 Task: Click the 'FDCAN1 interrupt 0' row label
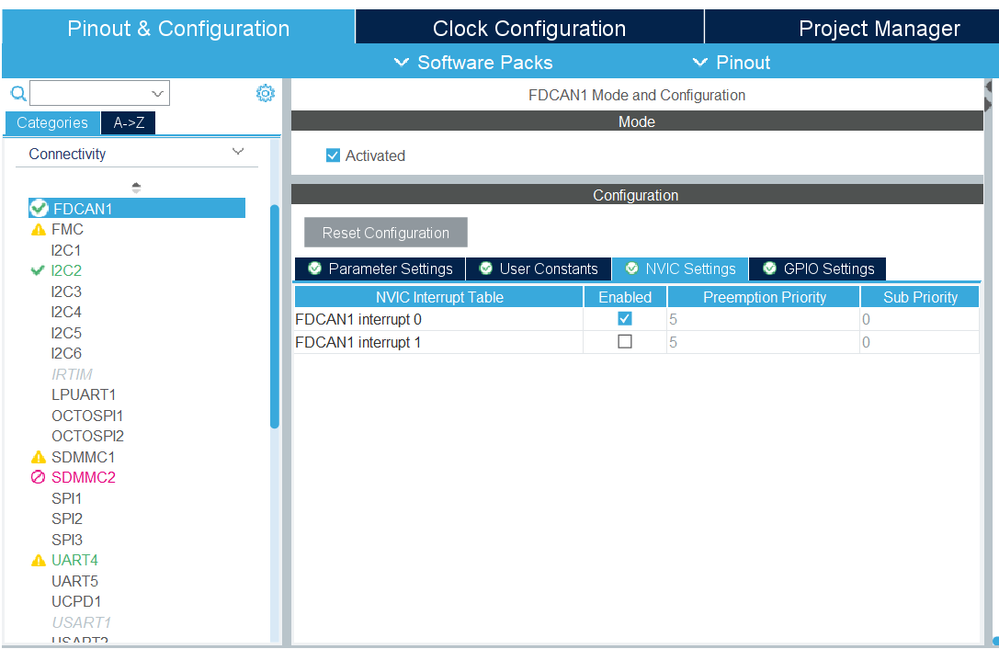[x=358, y=319]
